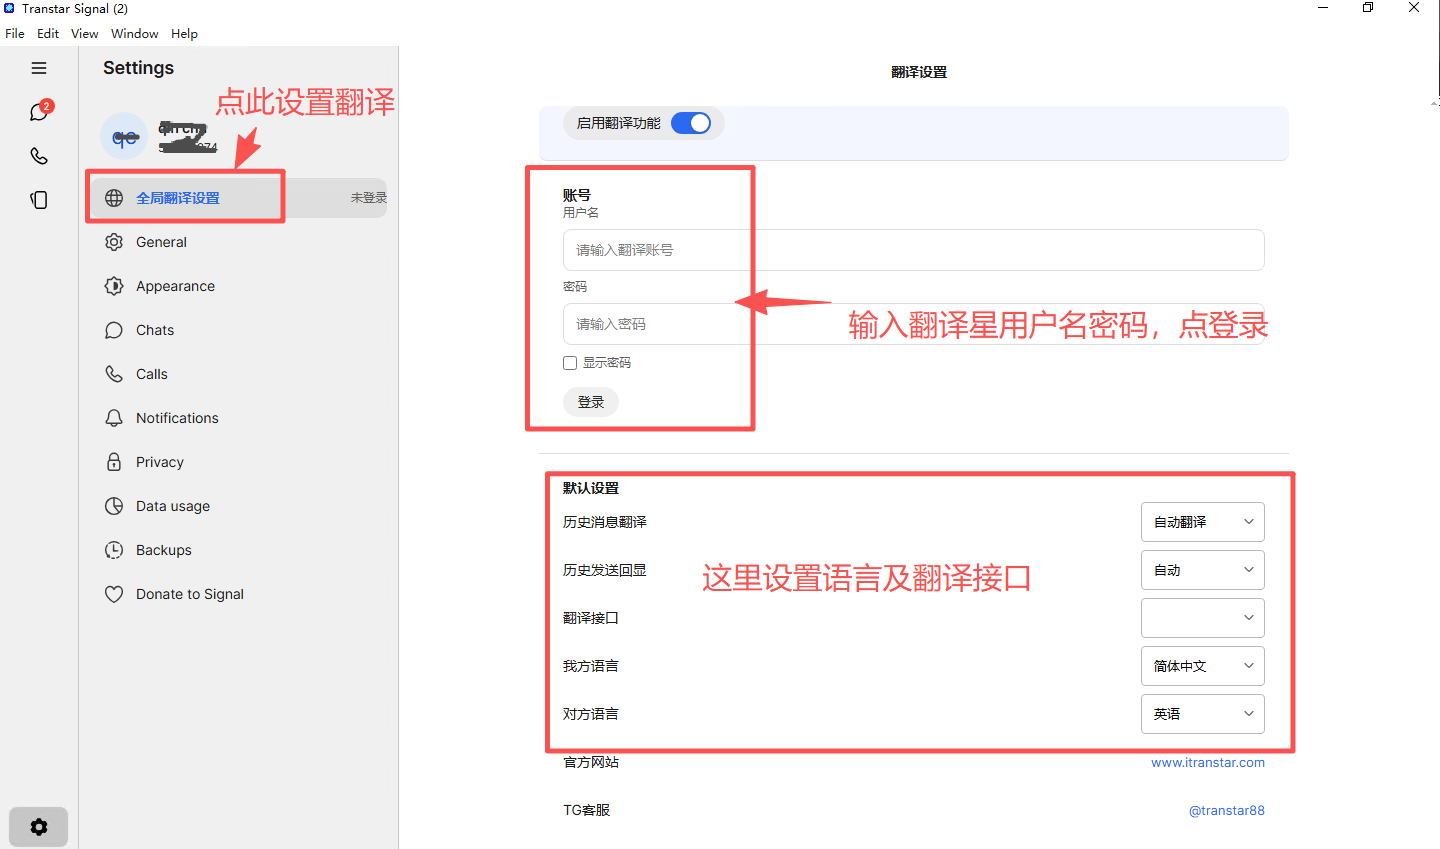Select the Appearance settings item
This screenshot has height=849, width=1440.
pos(175,286)
